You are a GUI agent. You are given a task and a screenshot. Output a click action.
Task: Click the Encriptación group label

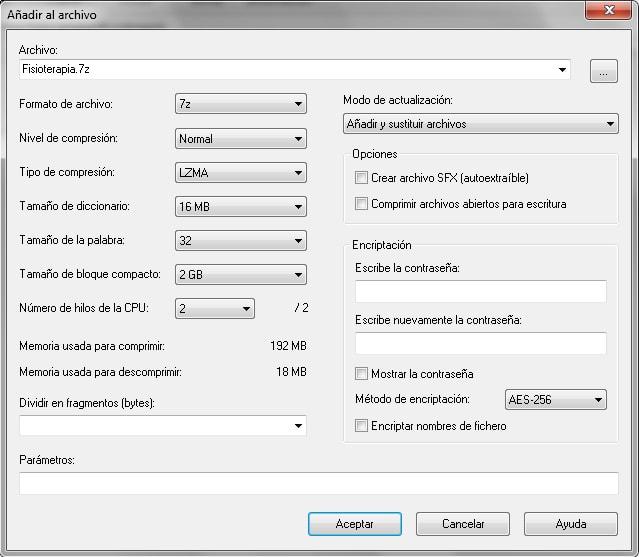(x=382, y=245)
